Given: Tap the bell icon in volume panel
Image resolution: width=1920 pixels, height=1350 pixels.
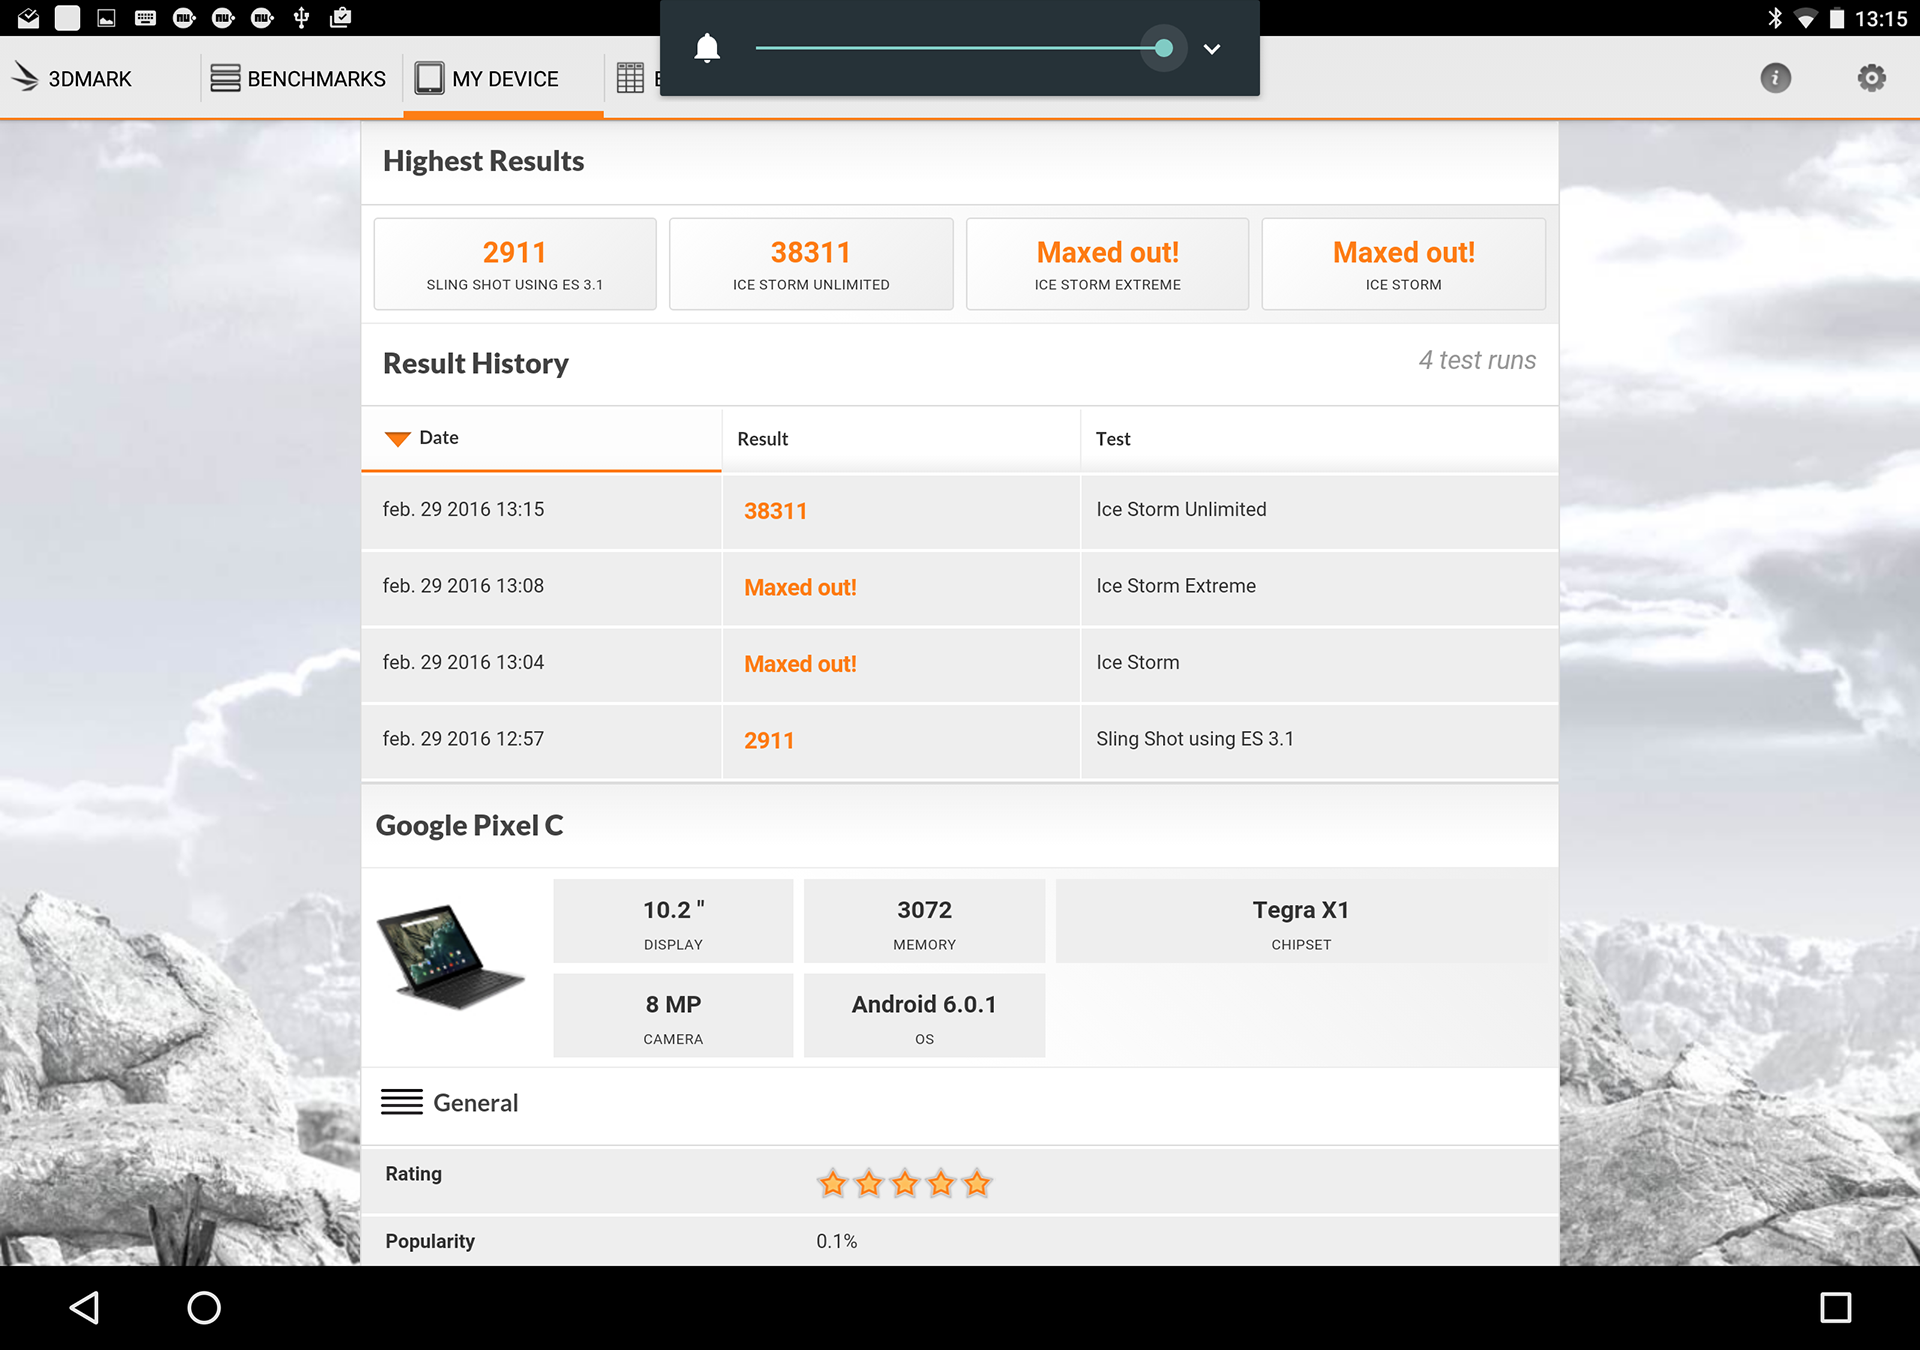Looking at the screenshot, I should (707, 48).
